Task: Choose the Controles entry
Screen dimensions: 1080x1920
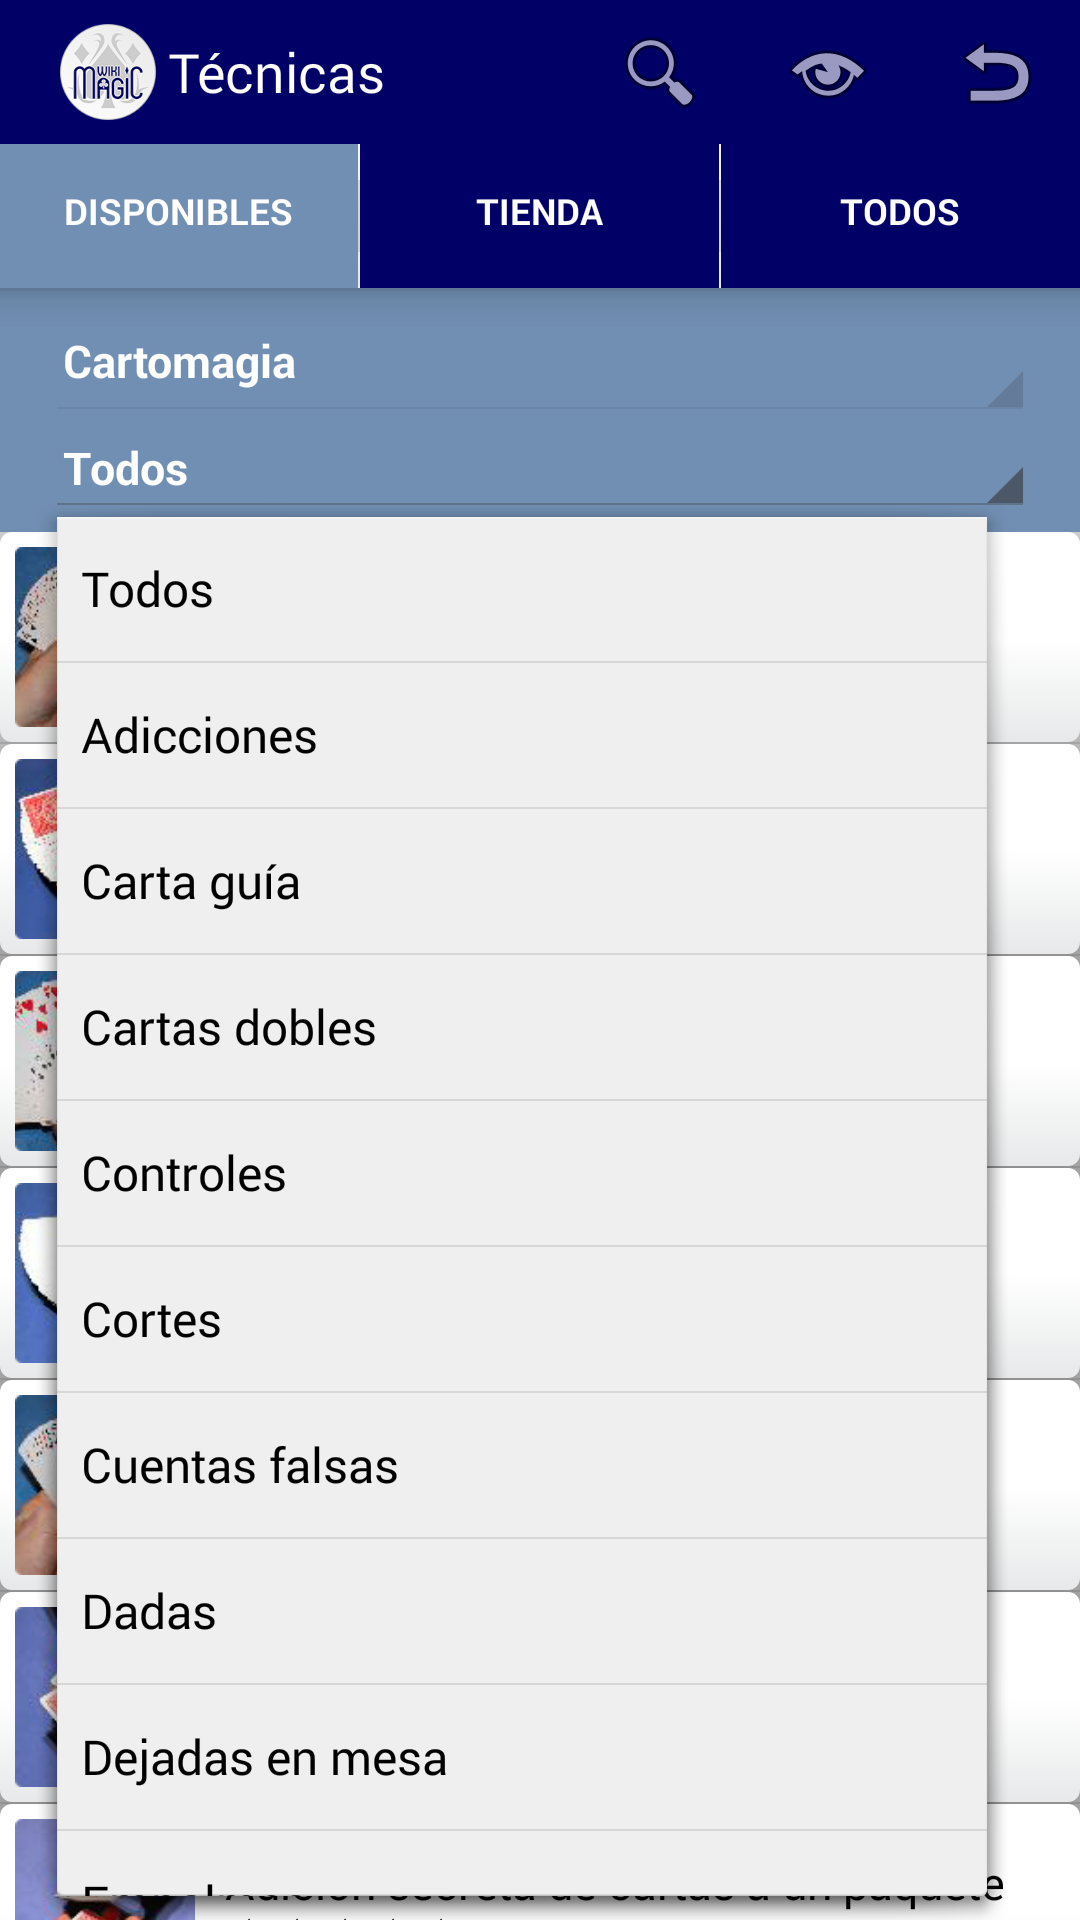Action: tap(522, 1174)
